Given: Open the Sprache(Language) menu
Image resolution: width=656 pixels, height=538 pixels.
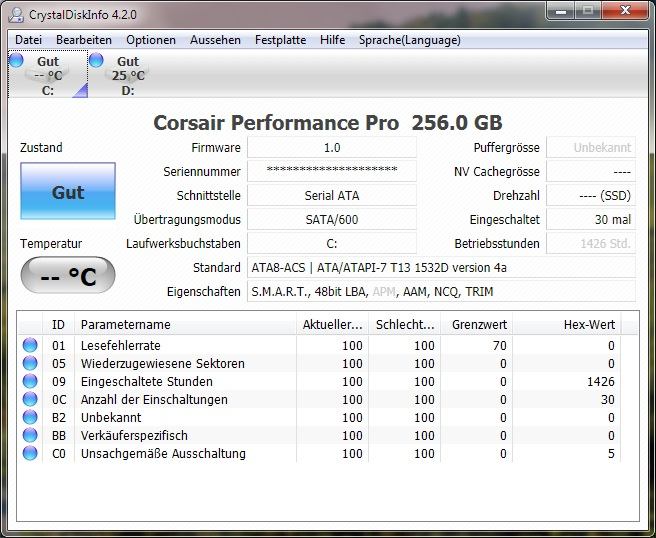Looking at the screenshot, I should point(410,40).
